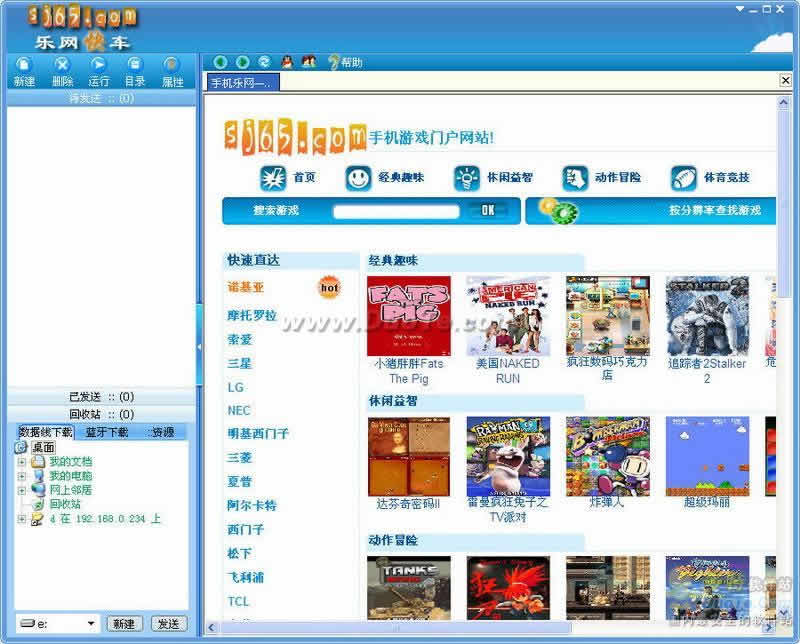
Task: Click the OK search button
Action: (488, 210)
